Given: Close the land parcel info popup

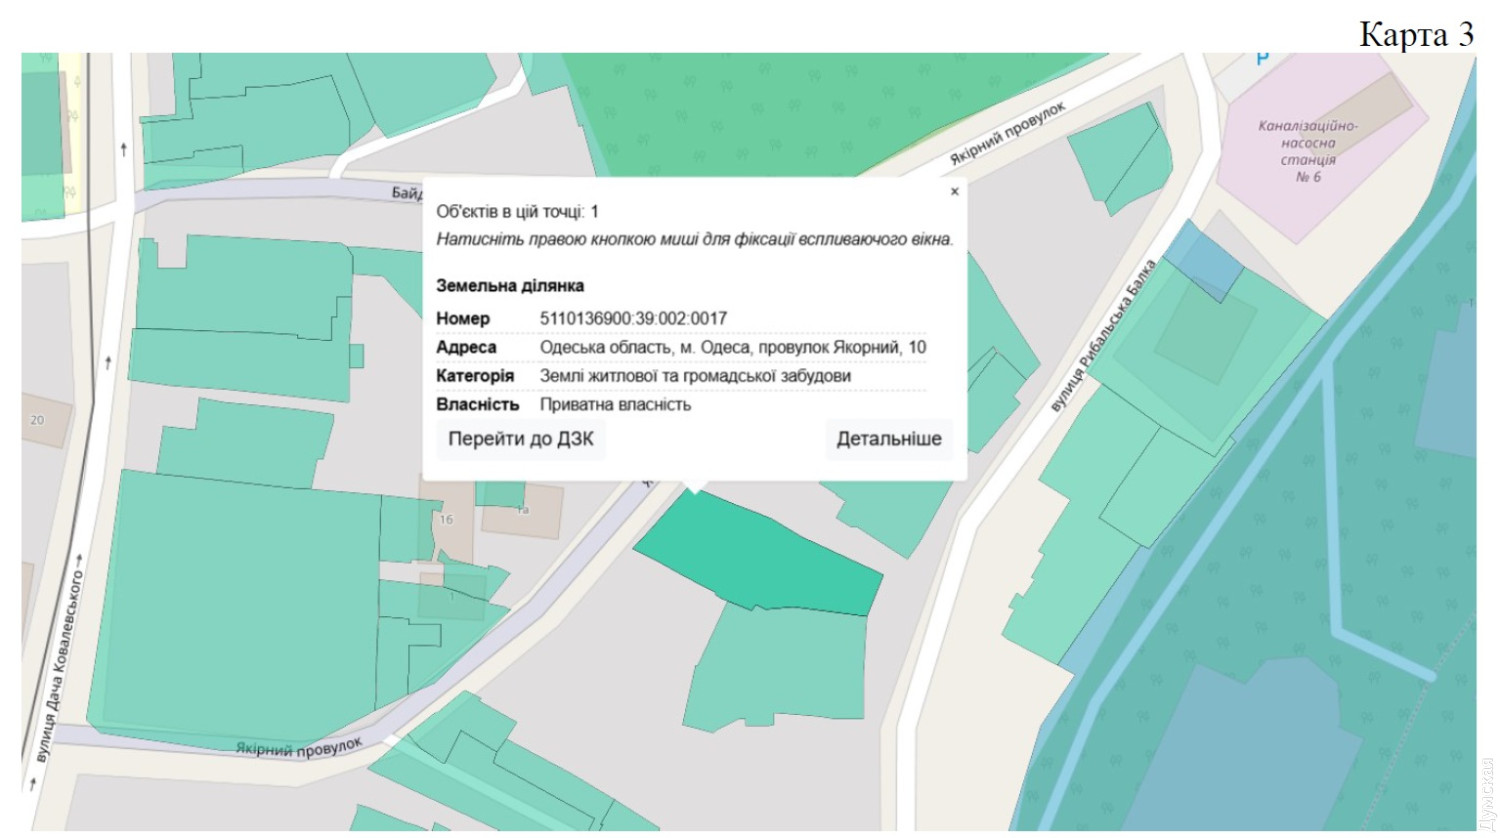Looking at the screenshot, I should [x=954, y=191].
